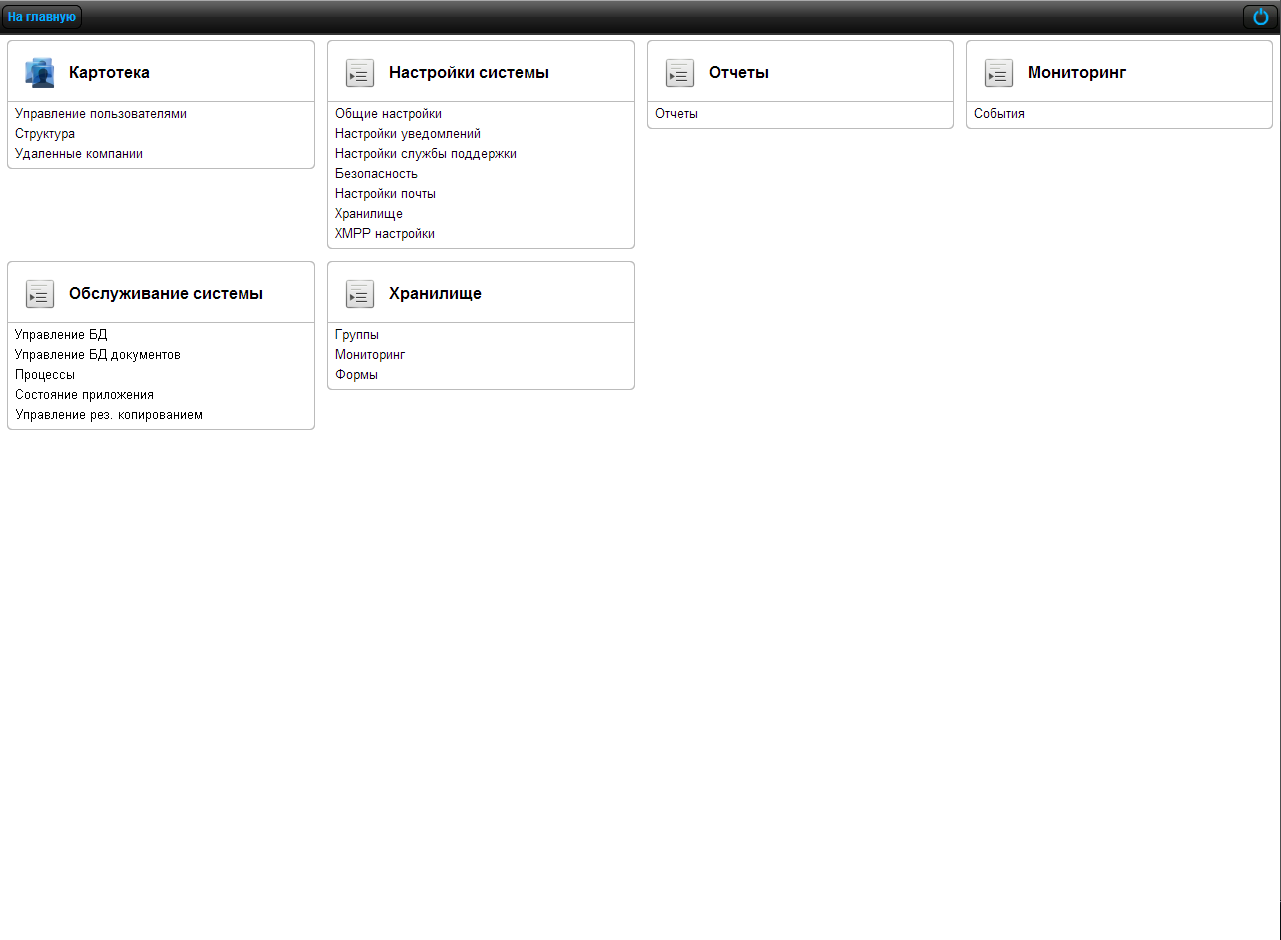Click the Хранилище panel title
This screenshot has width=1281, height=940.
pyautogui.click(x=435, y=294)
